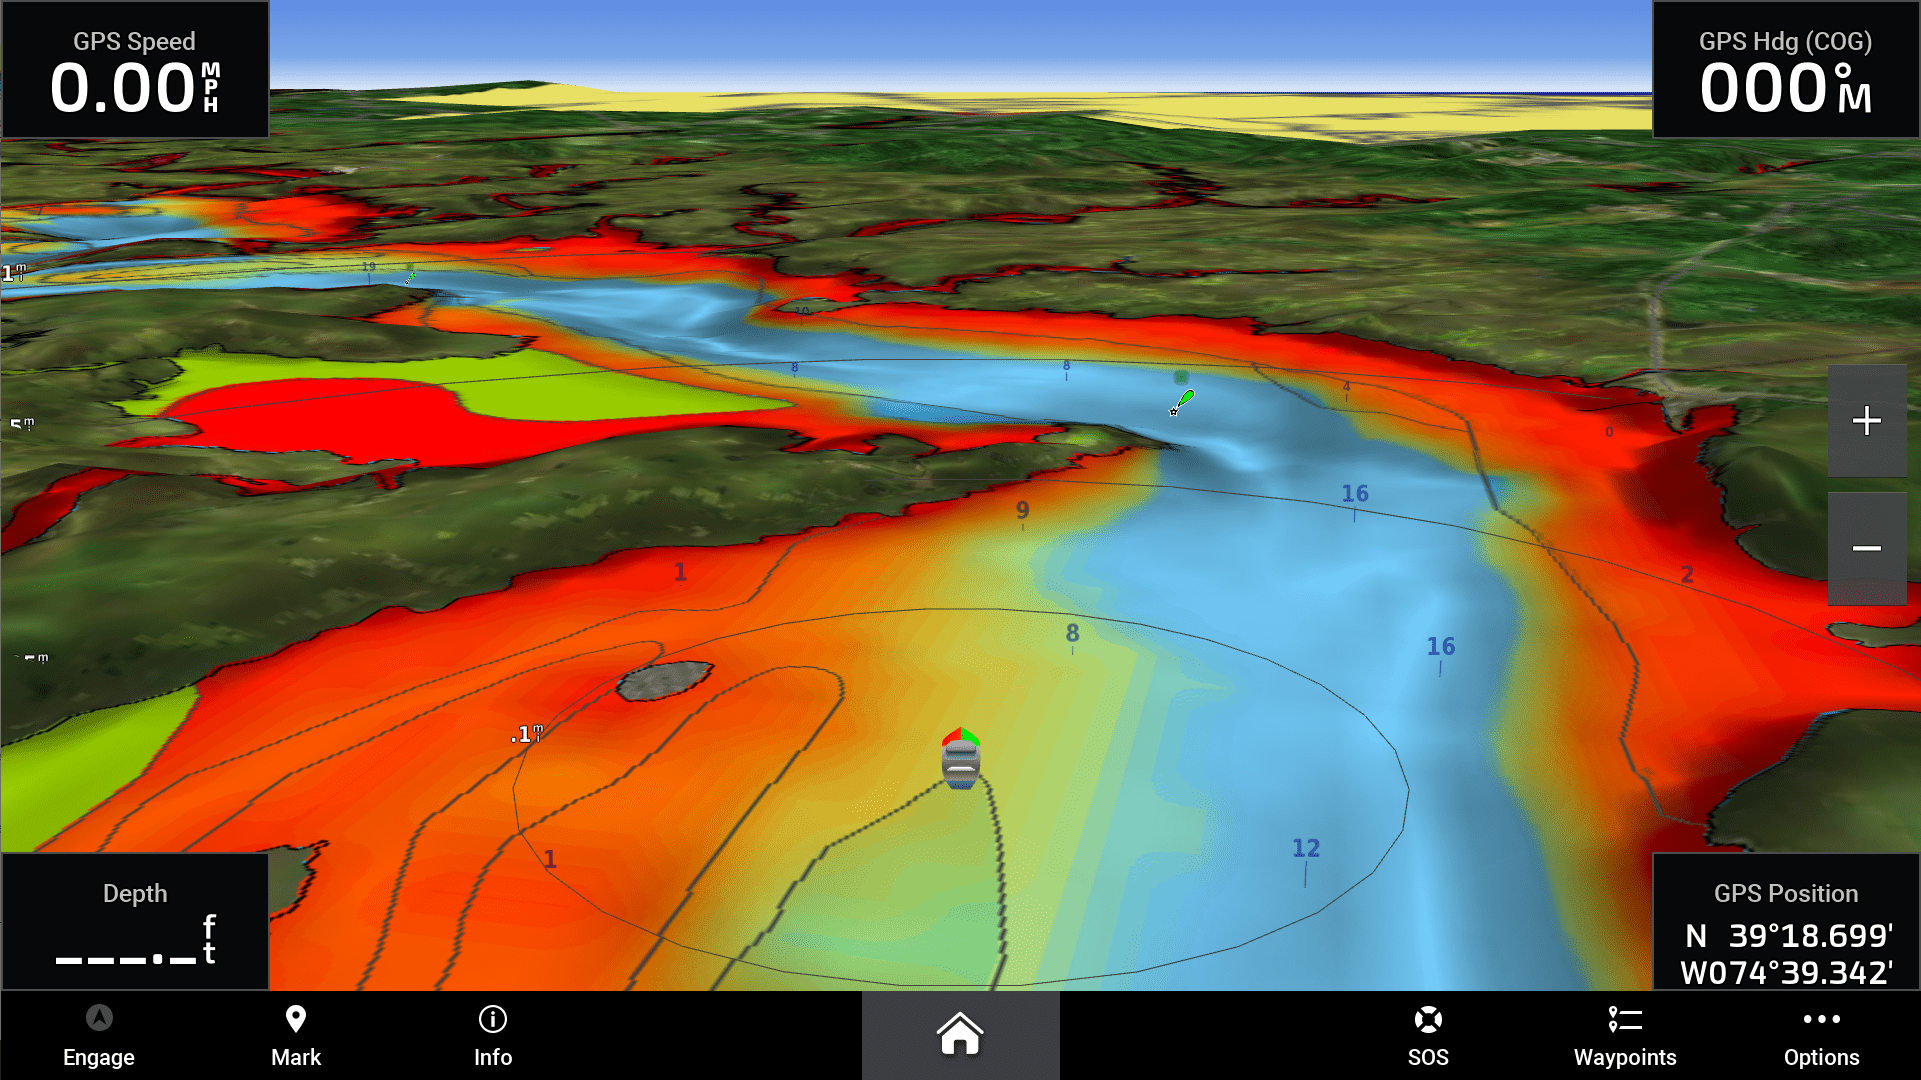The height and width of the screenshot is (1080, 1921).
Task: Click the zoom out button
Action: point(1871,547)
